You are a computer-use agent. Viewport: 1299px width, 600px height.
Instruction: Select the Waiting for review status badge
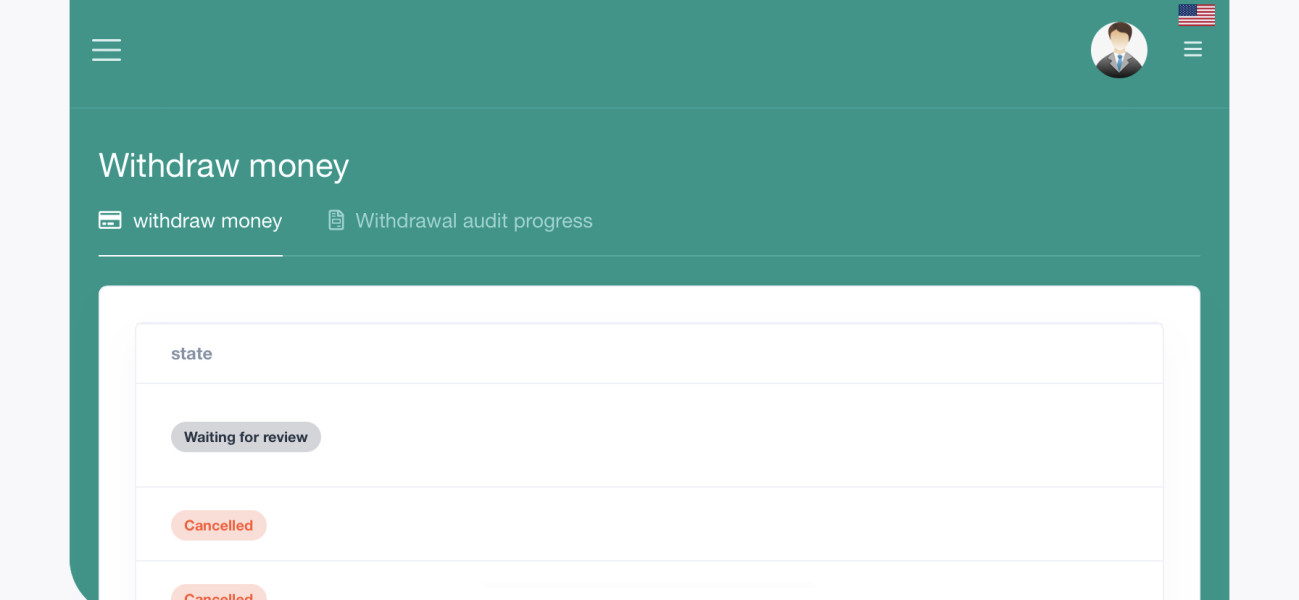click(246, 437)
